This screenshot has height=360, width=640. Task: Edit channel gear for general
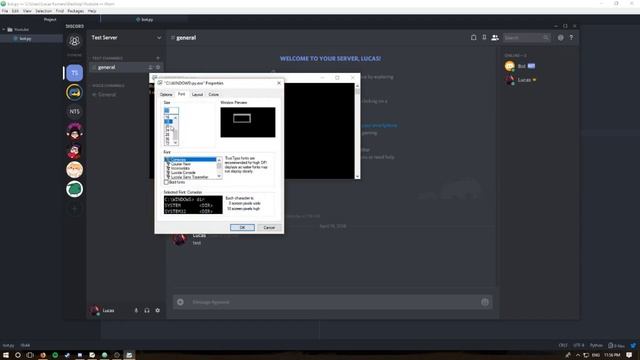pos(158,67)
